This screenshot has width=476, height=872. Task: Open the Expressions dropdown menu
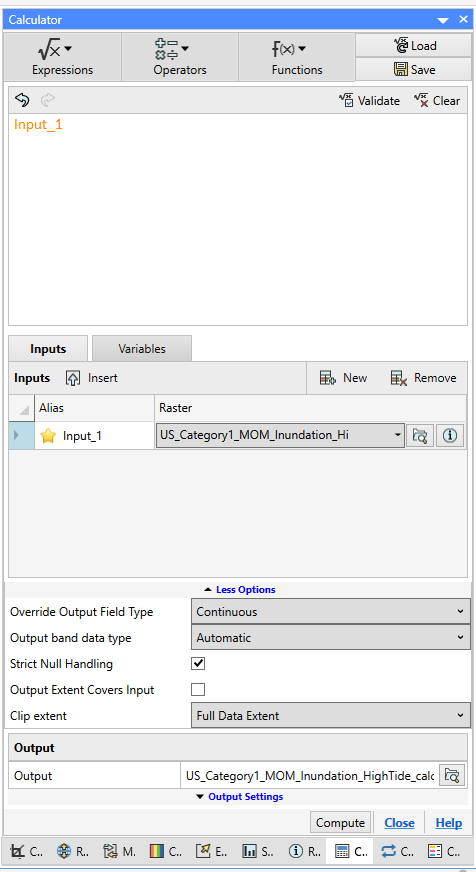(x=62, y=57)
